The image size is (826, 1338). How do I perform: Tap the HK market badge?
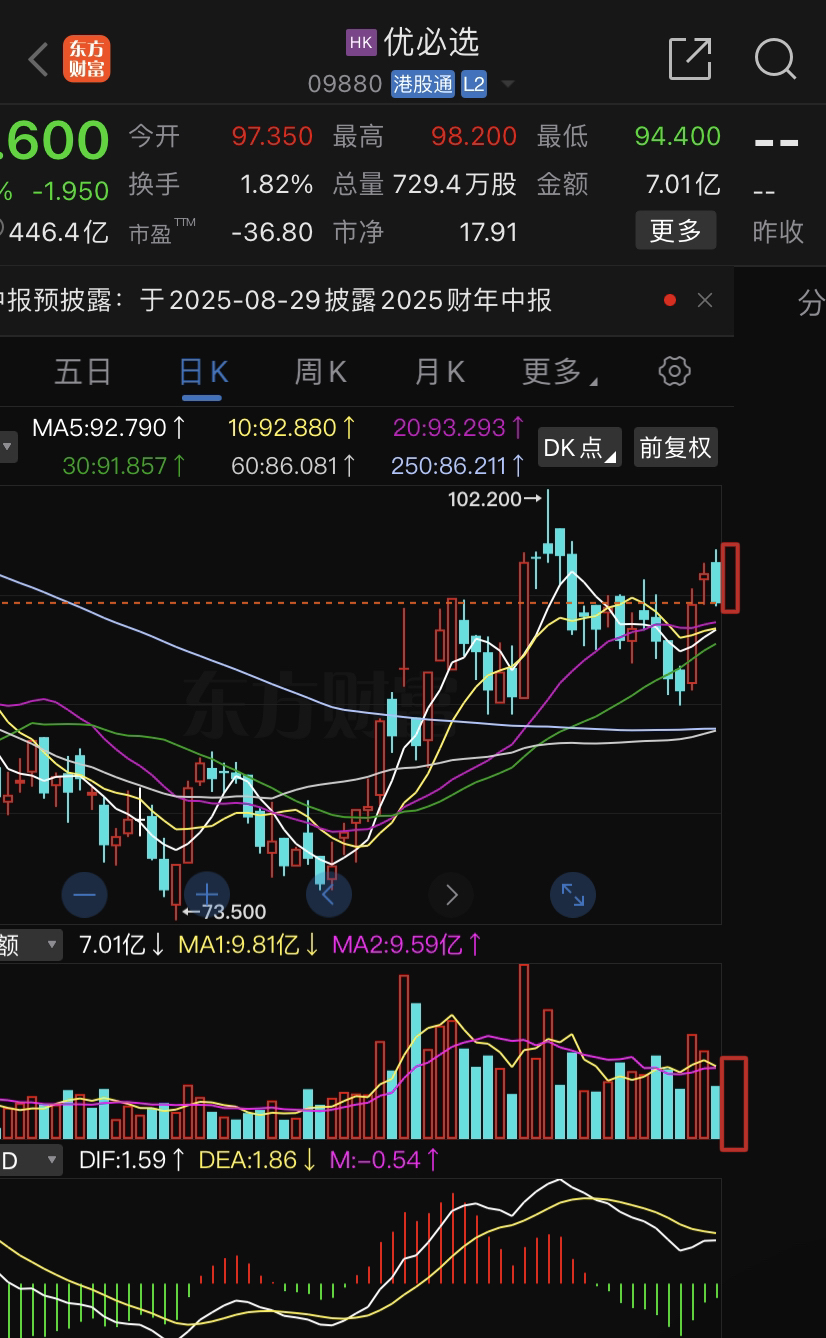click(x=361, y=42)
